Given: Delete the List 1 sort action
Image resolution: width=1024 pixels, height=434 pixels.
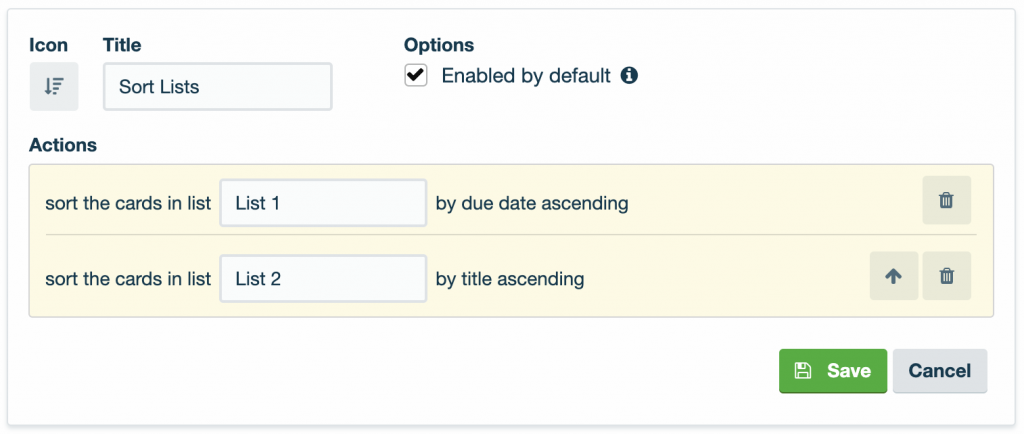Looking at the screenshot, I should pyautogui.click(x=946, y=200).
